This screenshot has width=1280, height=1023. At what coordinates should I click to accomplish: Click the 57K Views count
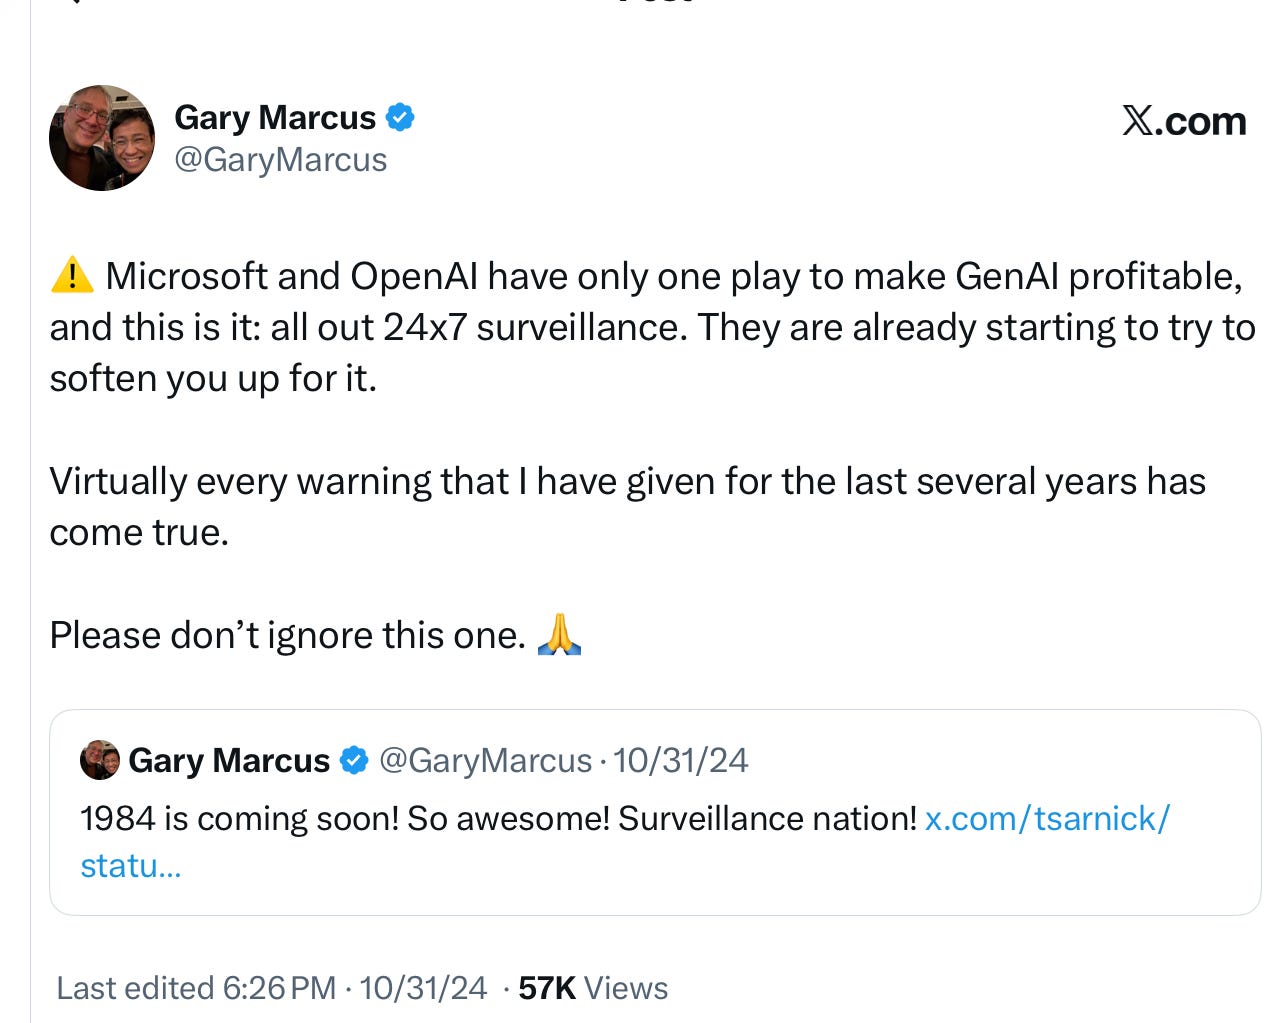tap(593, 988)
